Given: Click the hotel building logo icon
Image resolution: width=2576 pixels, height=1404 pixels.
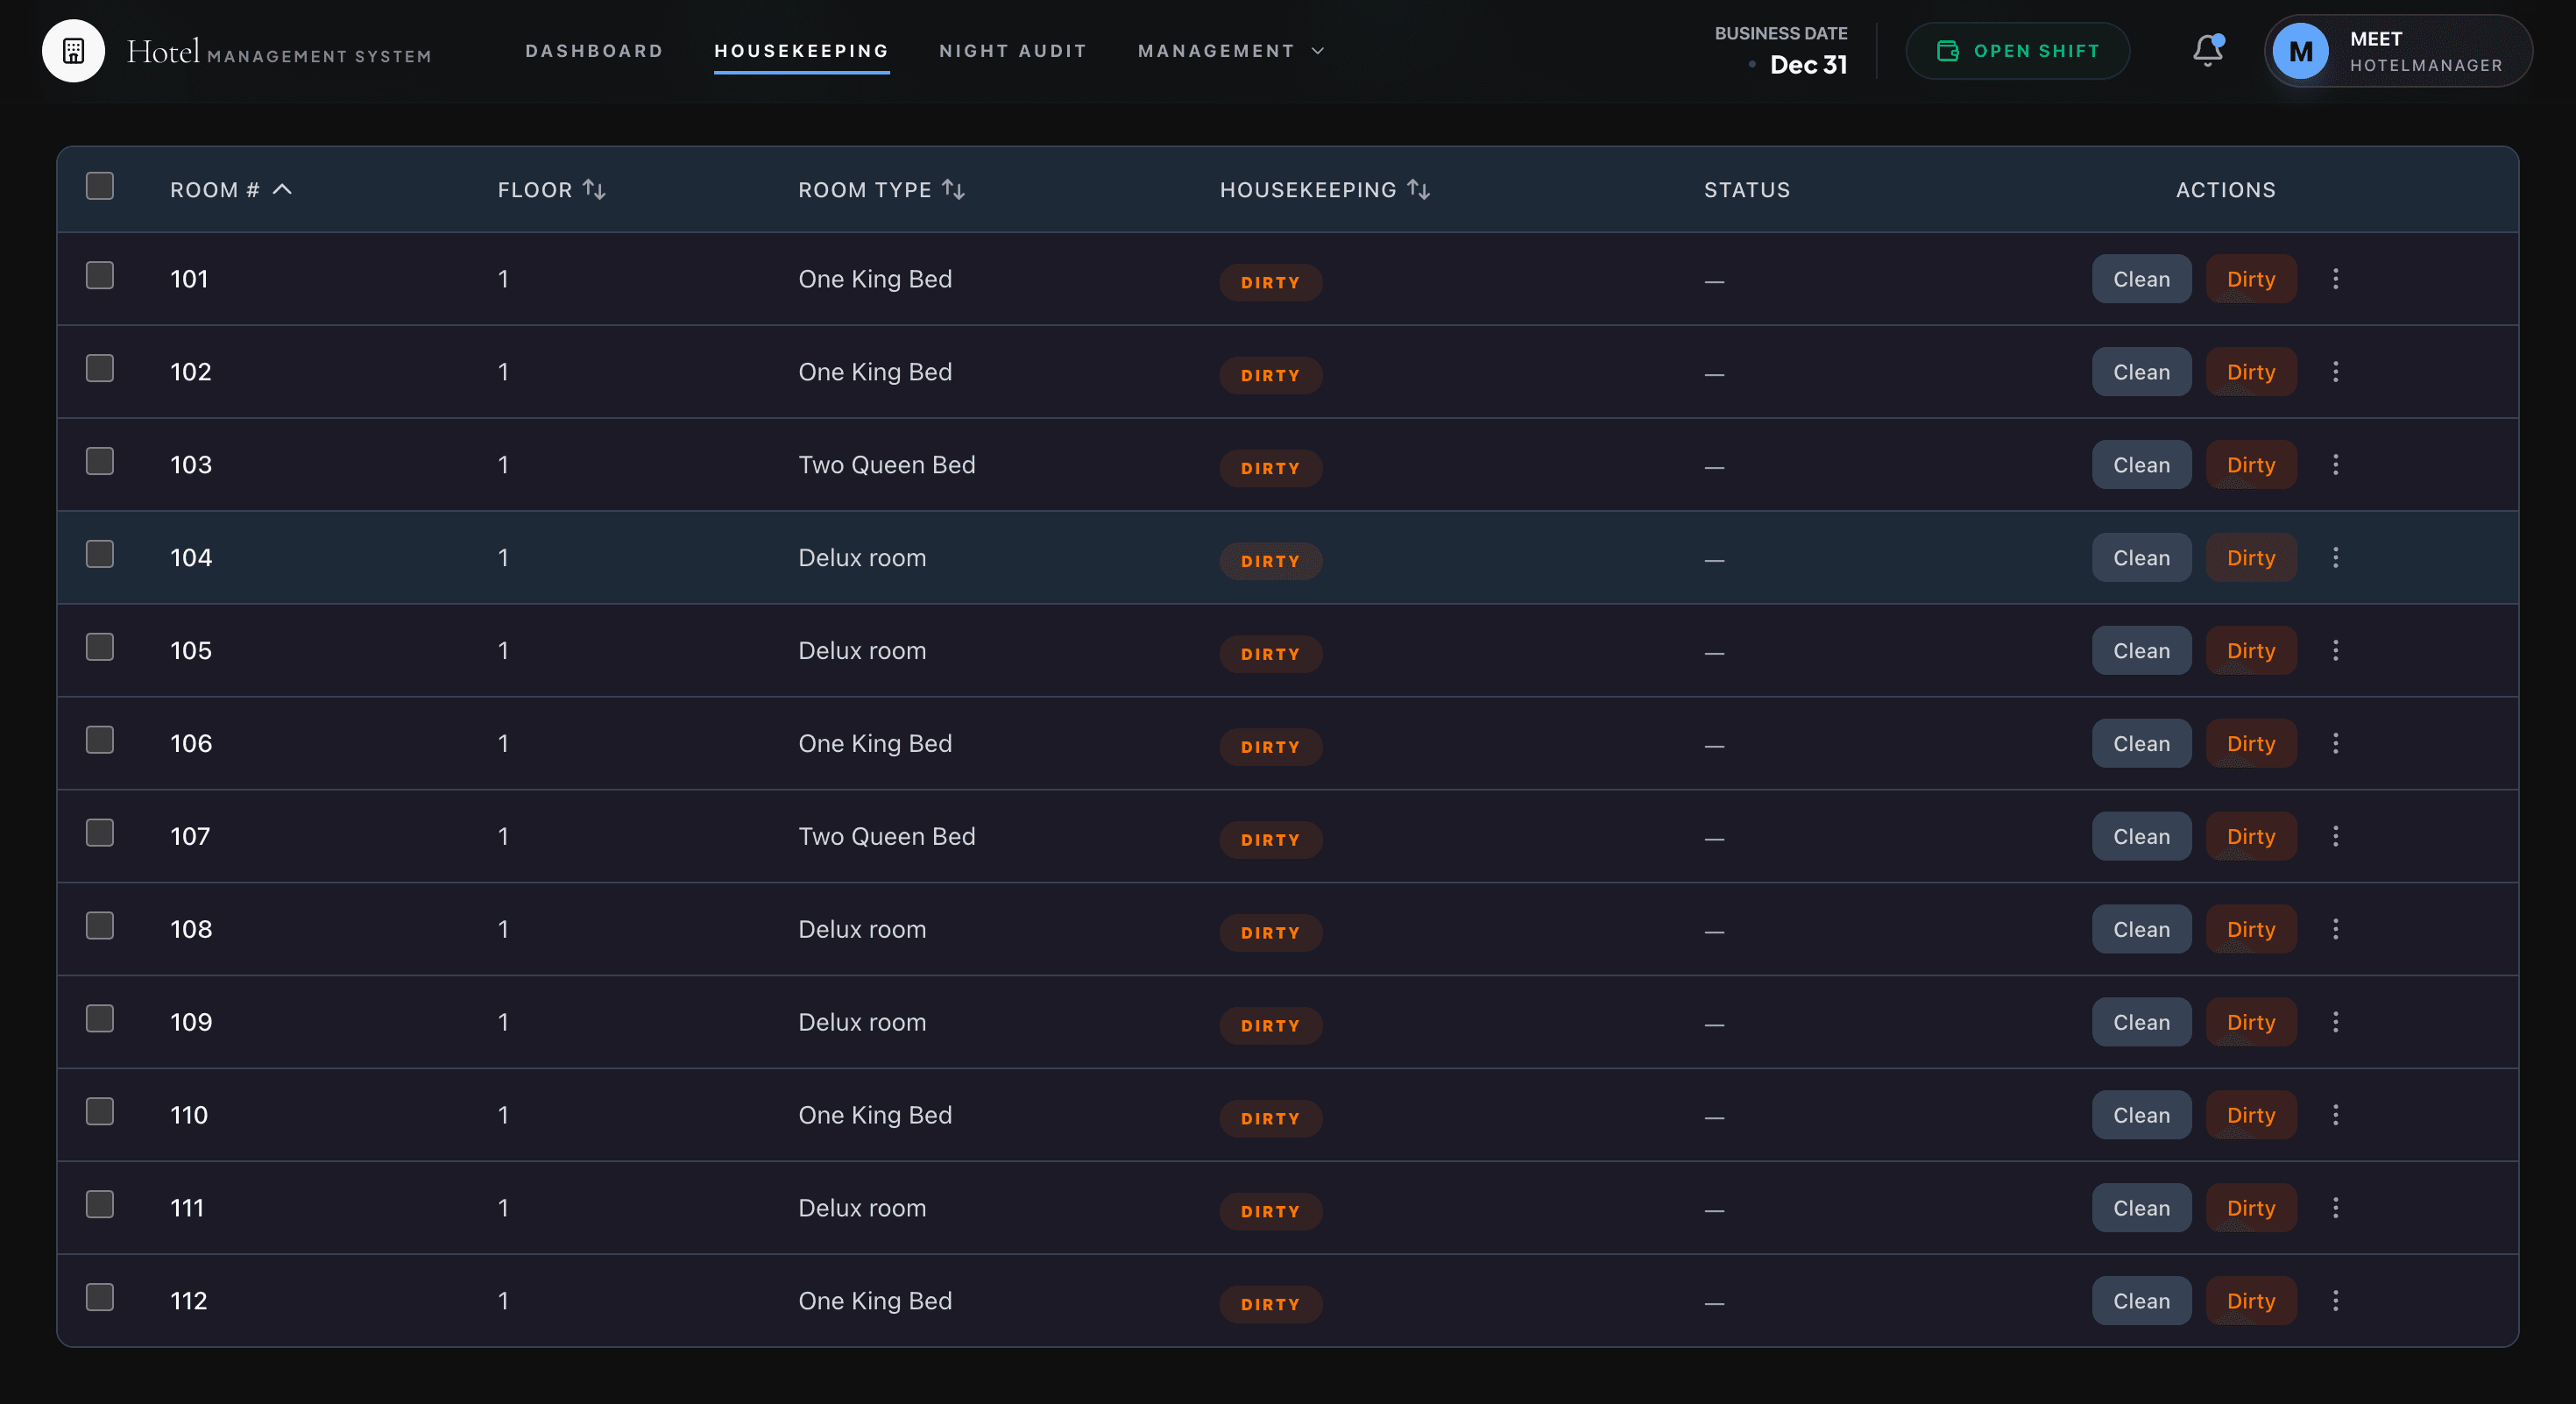Looking at the screenshot, I should pos(73,51).
